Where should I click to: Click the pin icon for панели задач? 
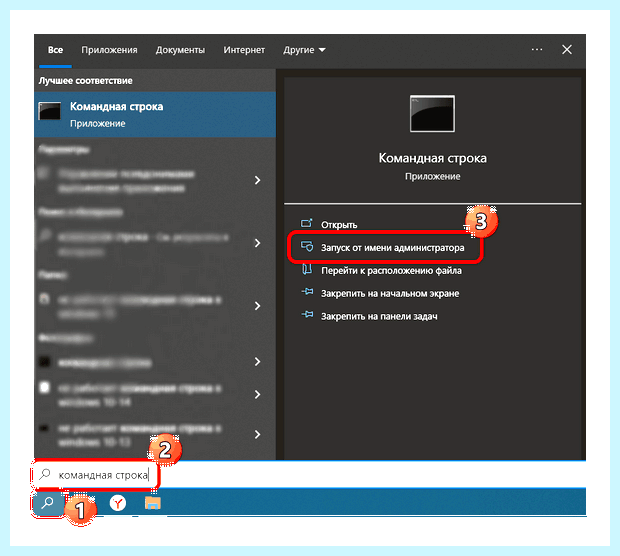click(307, 315)
